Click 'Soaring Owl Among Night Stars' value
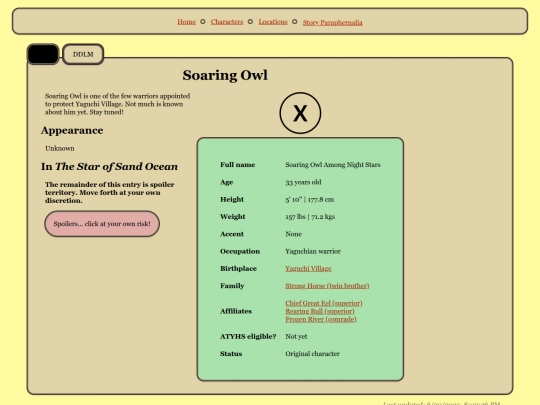540x405 pixels. tap(333, 165)
